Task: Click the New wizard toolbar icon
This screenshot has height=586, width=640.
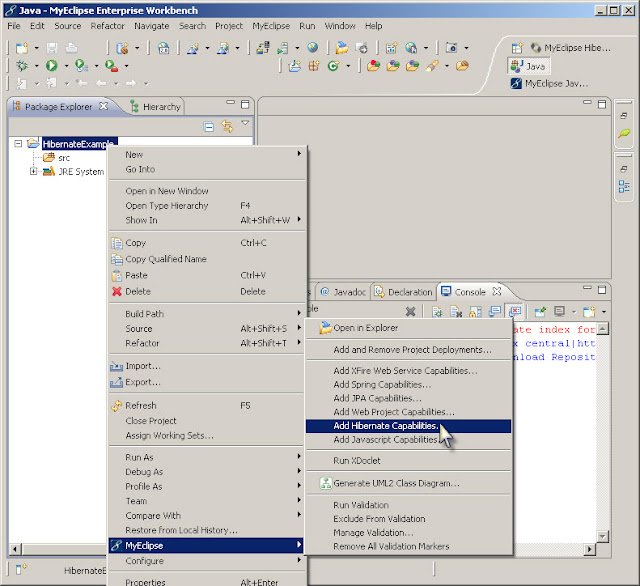Action: pyautogui.click(x=22, y=48)
